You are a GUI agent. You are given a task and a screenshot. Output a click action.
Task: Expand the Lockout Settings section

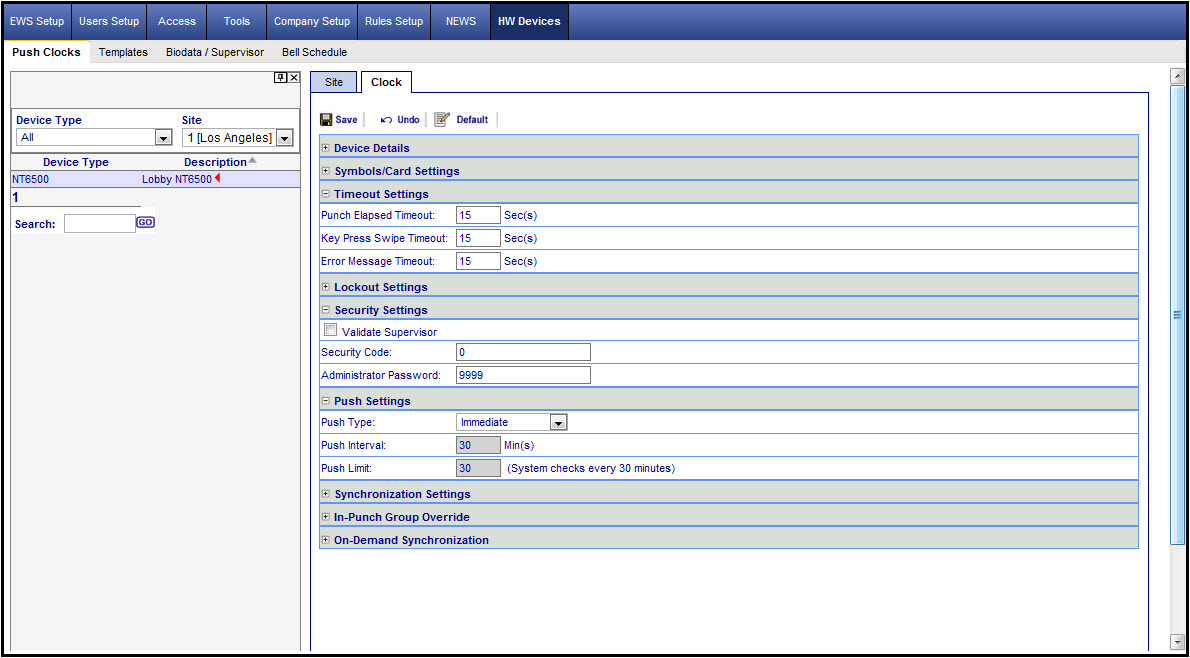coord(326,287)
